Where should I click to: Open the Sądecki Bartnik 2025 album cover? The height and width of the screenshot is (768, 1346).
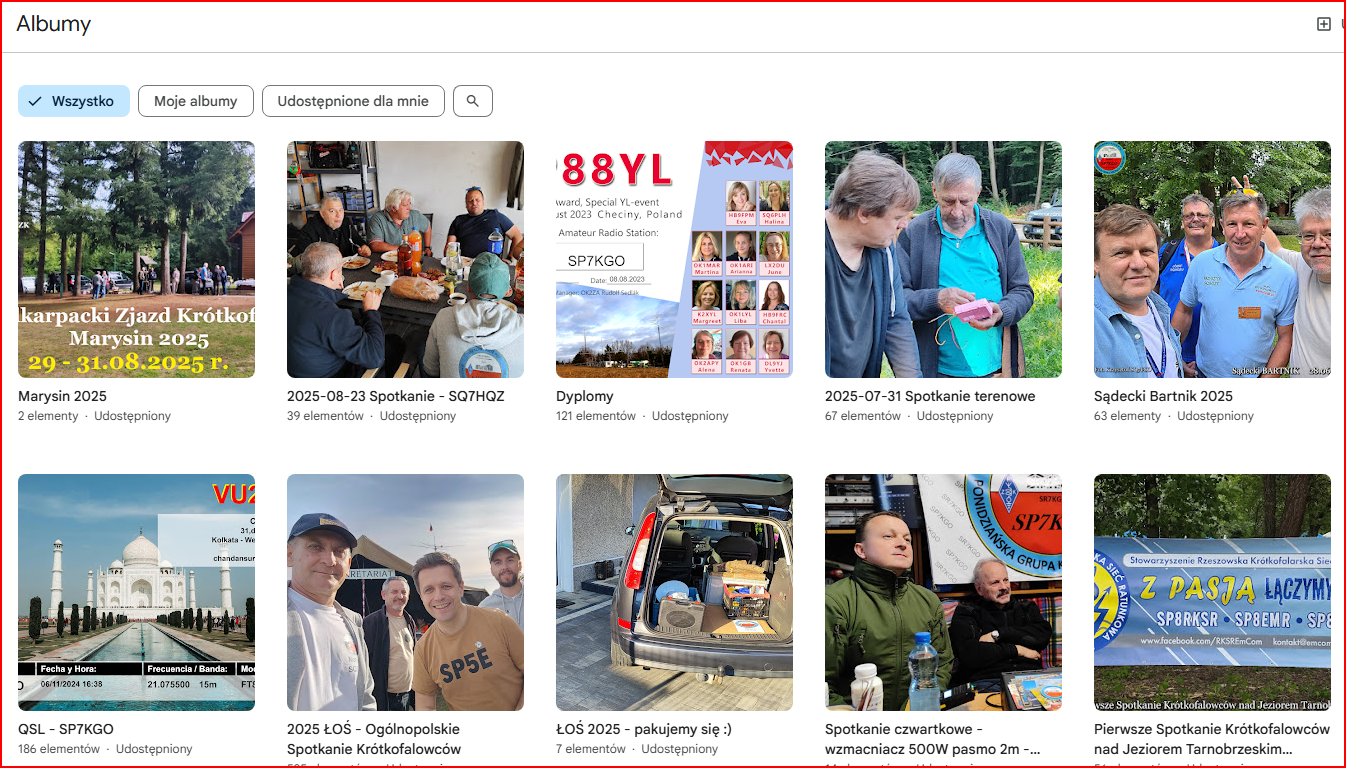pos(1212,259)
